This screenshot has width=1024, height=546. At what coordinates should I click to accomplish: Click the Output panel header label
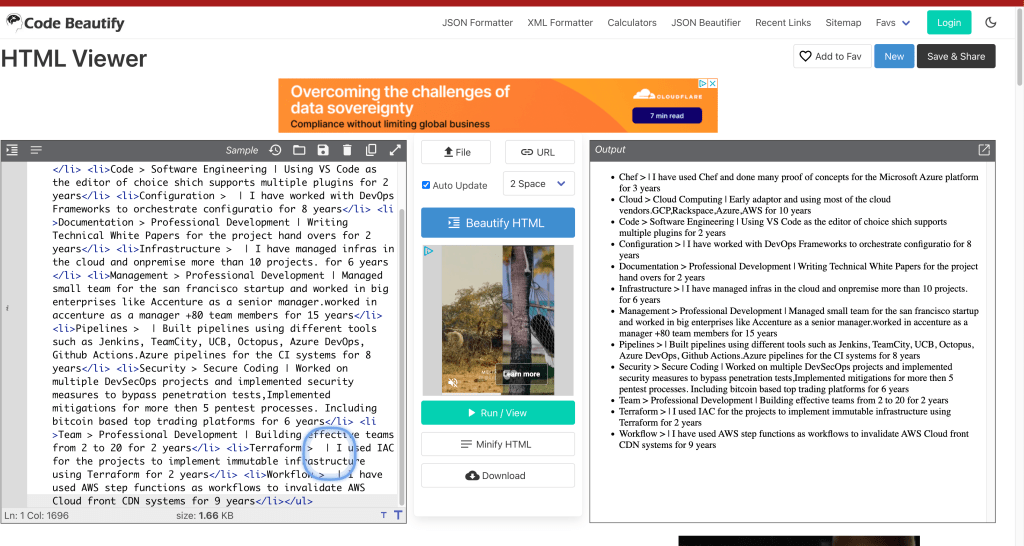point(610,150)
